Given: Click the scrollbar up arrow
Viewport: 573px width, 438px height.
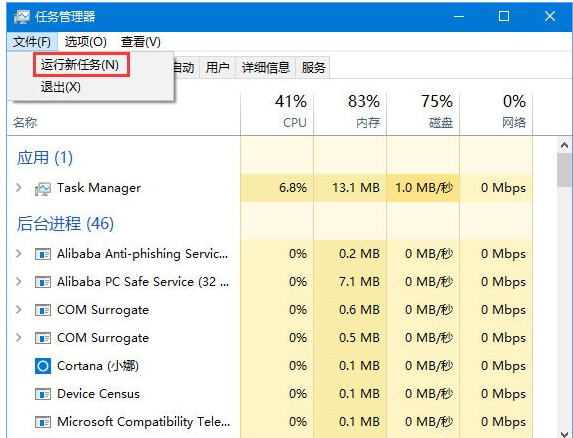Looking at the screenshot, I should coord(564,145).
